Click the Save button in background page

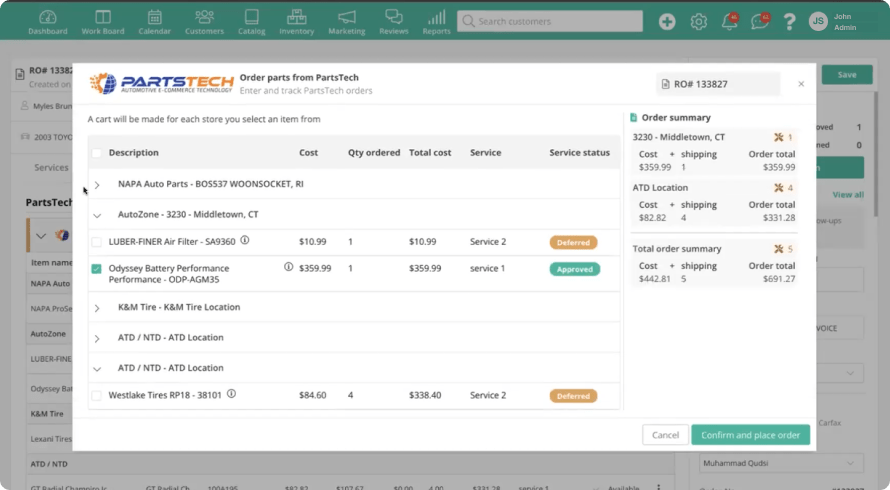[847, 74]
